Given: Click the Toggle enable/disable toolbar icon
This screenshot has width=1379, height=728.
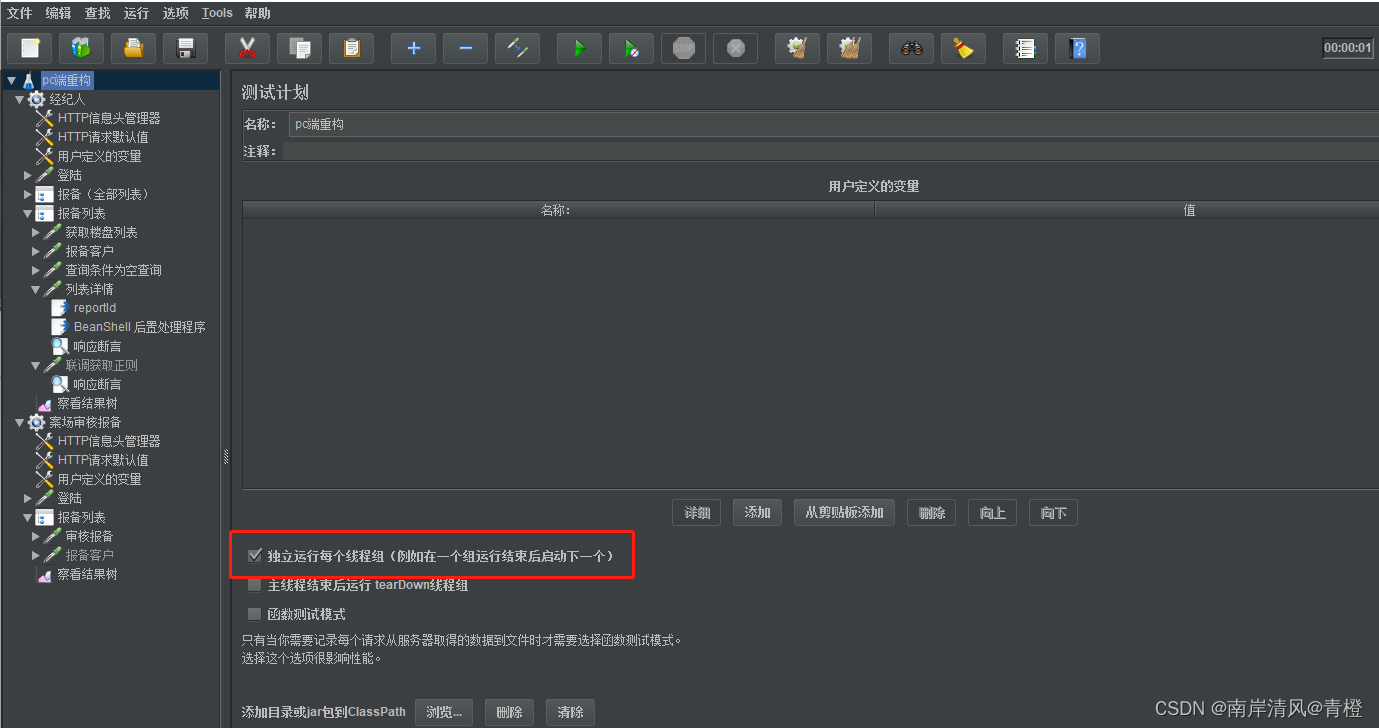Looking at the screenshot, I should pyautogui.click(x=517, y=48).
